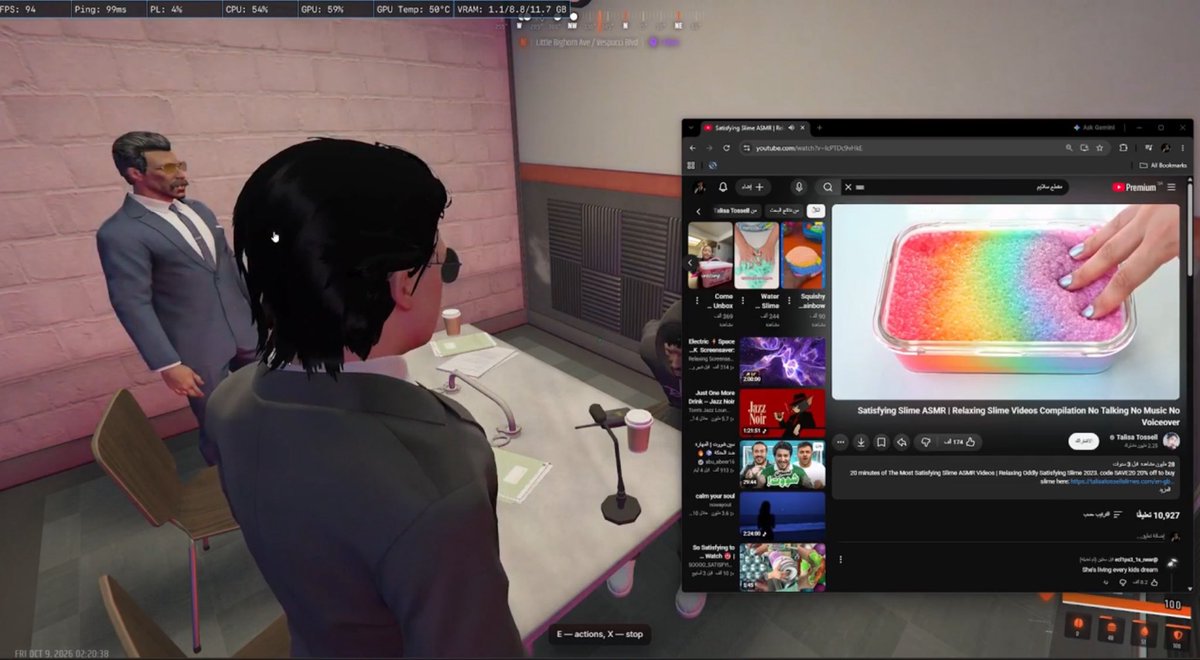Clear the YouTube search box

click(848, 187)
